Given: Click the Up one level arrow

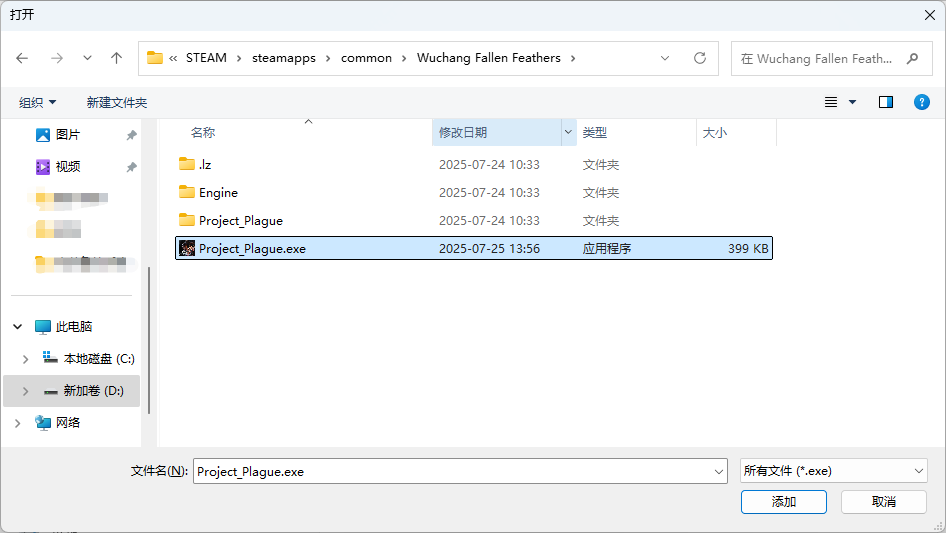Looking at the screenshot, I should 116,58.
